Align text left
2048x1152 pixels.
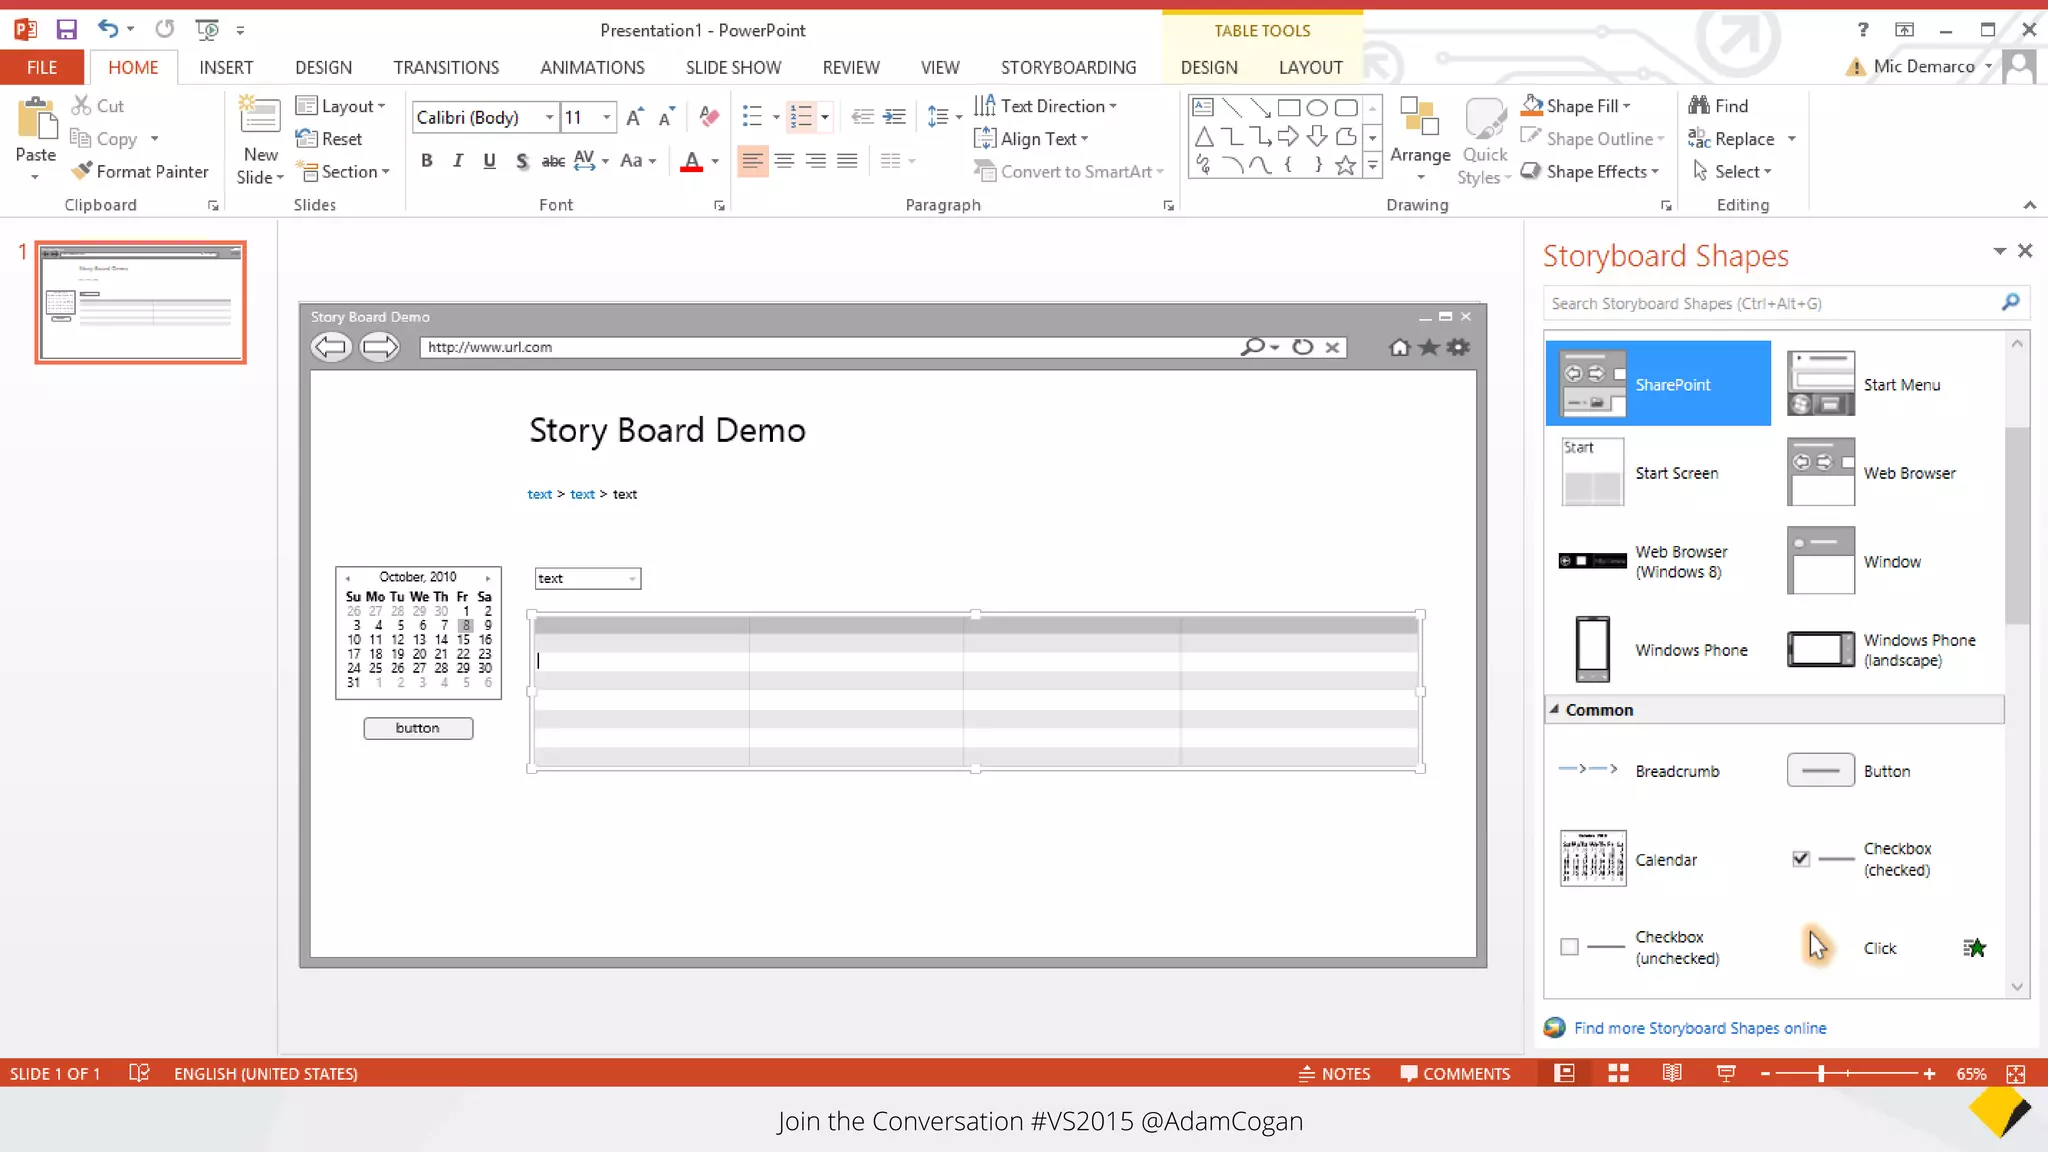752,160
